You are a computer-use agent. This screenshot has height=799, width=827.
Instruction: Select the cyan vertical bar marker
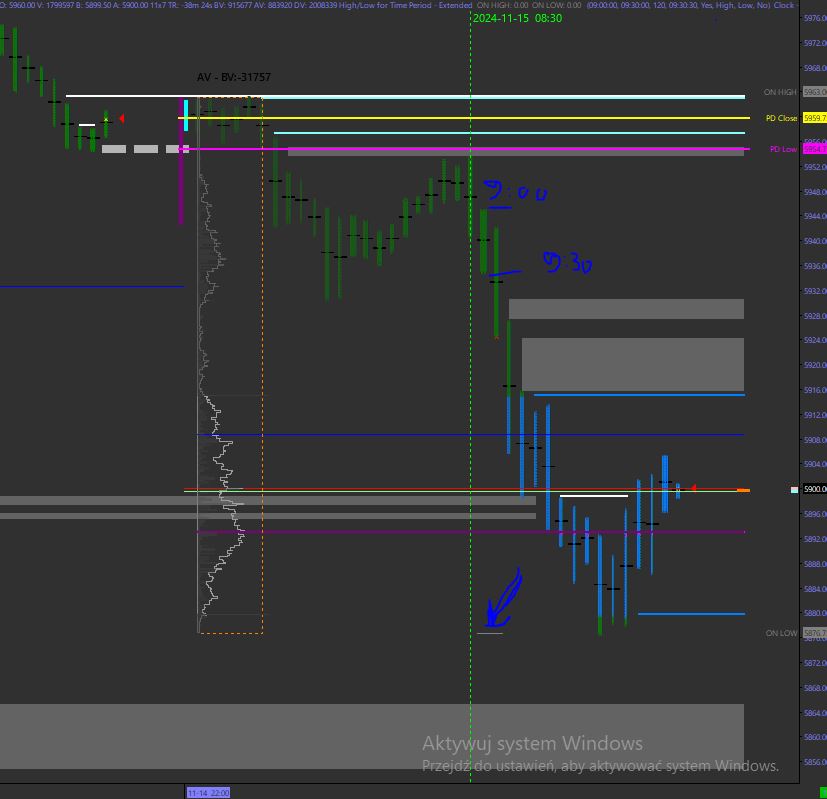[x=186, y=115]
